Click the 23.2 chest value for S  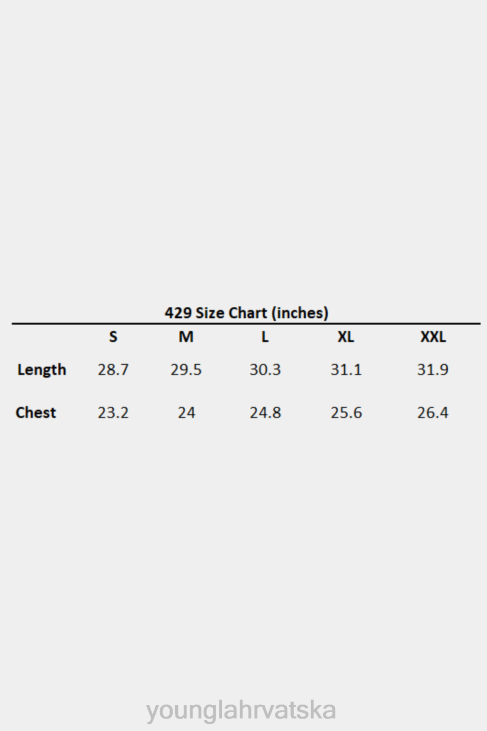click(113, 413)
